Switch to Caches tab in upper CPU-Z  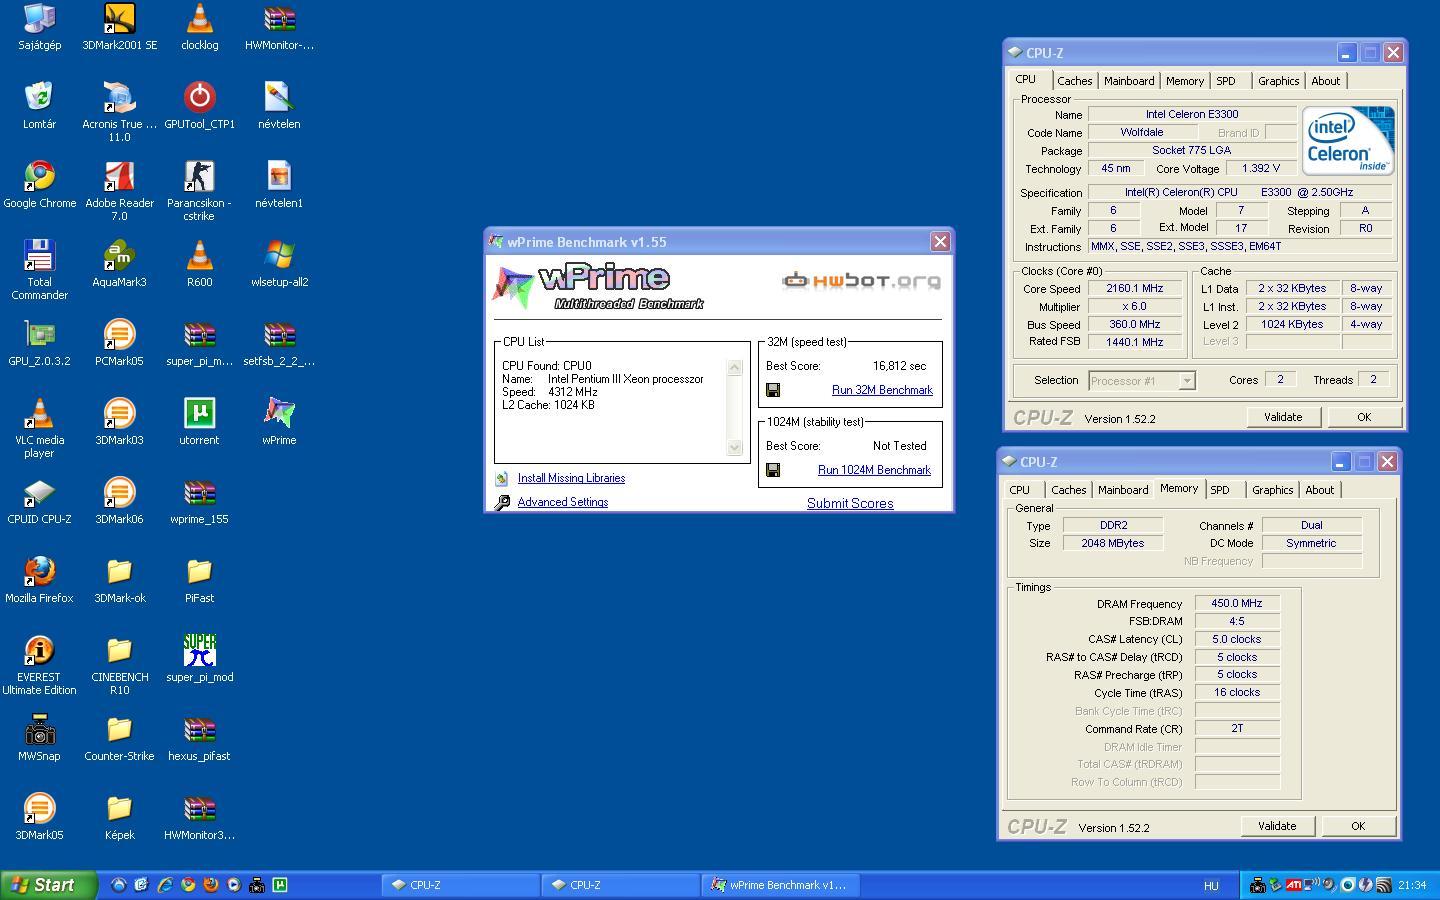pyautogui.click(x=1074, y=81)
